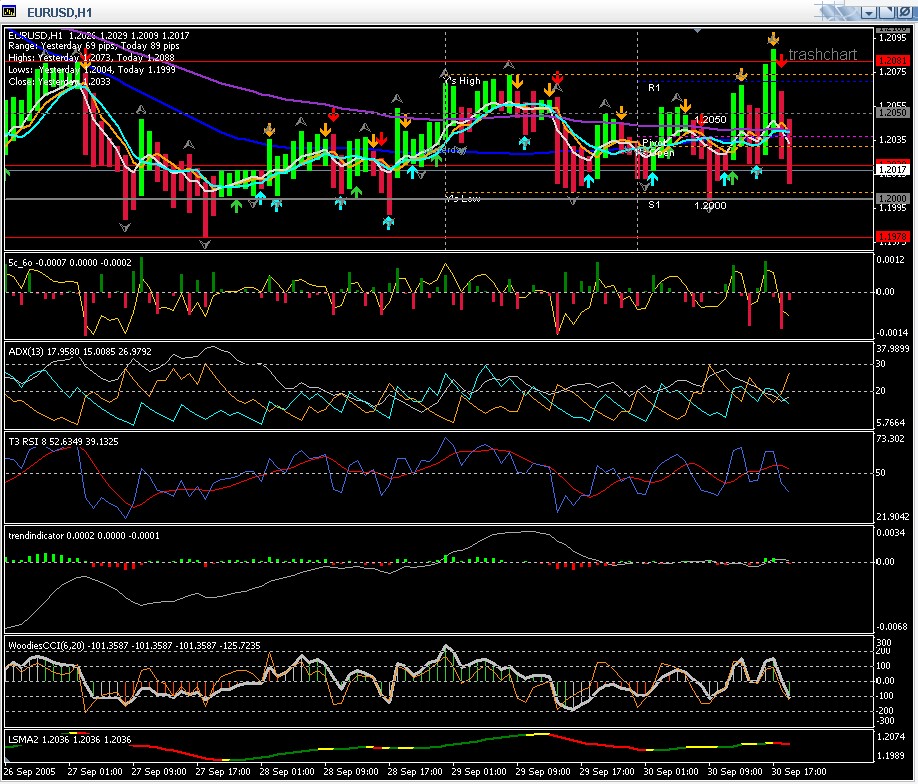Select the R1 pivot label
918x784 pixels.
[x=654, y=87]
